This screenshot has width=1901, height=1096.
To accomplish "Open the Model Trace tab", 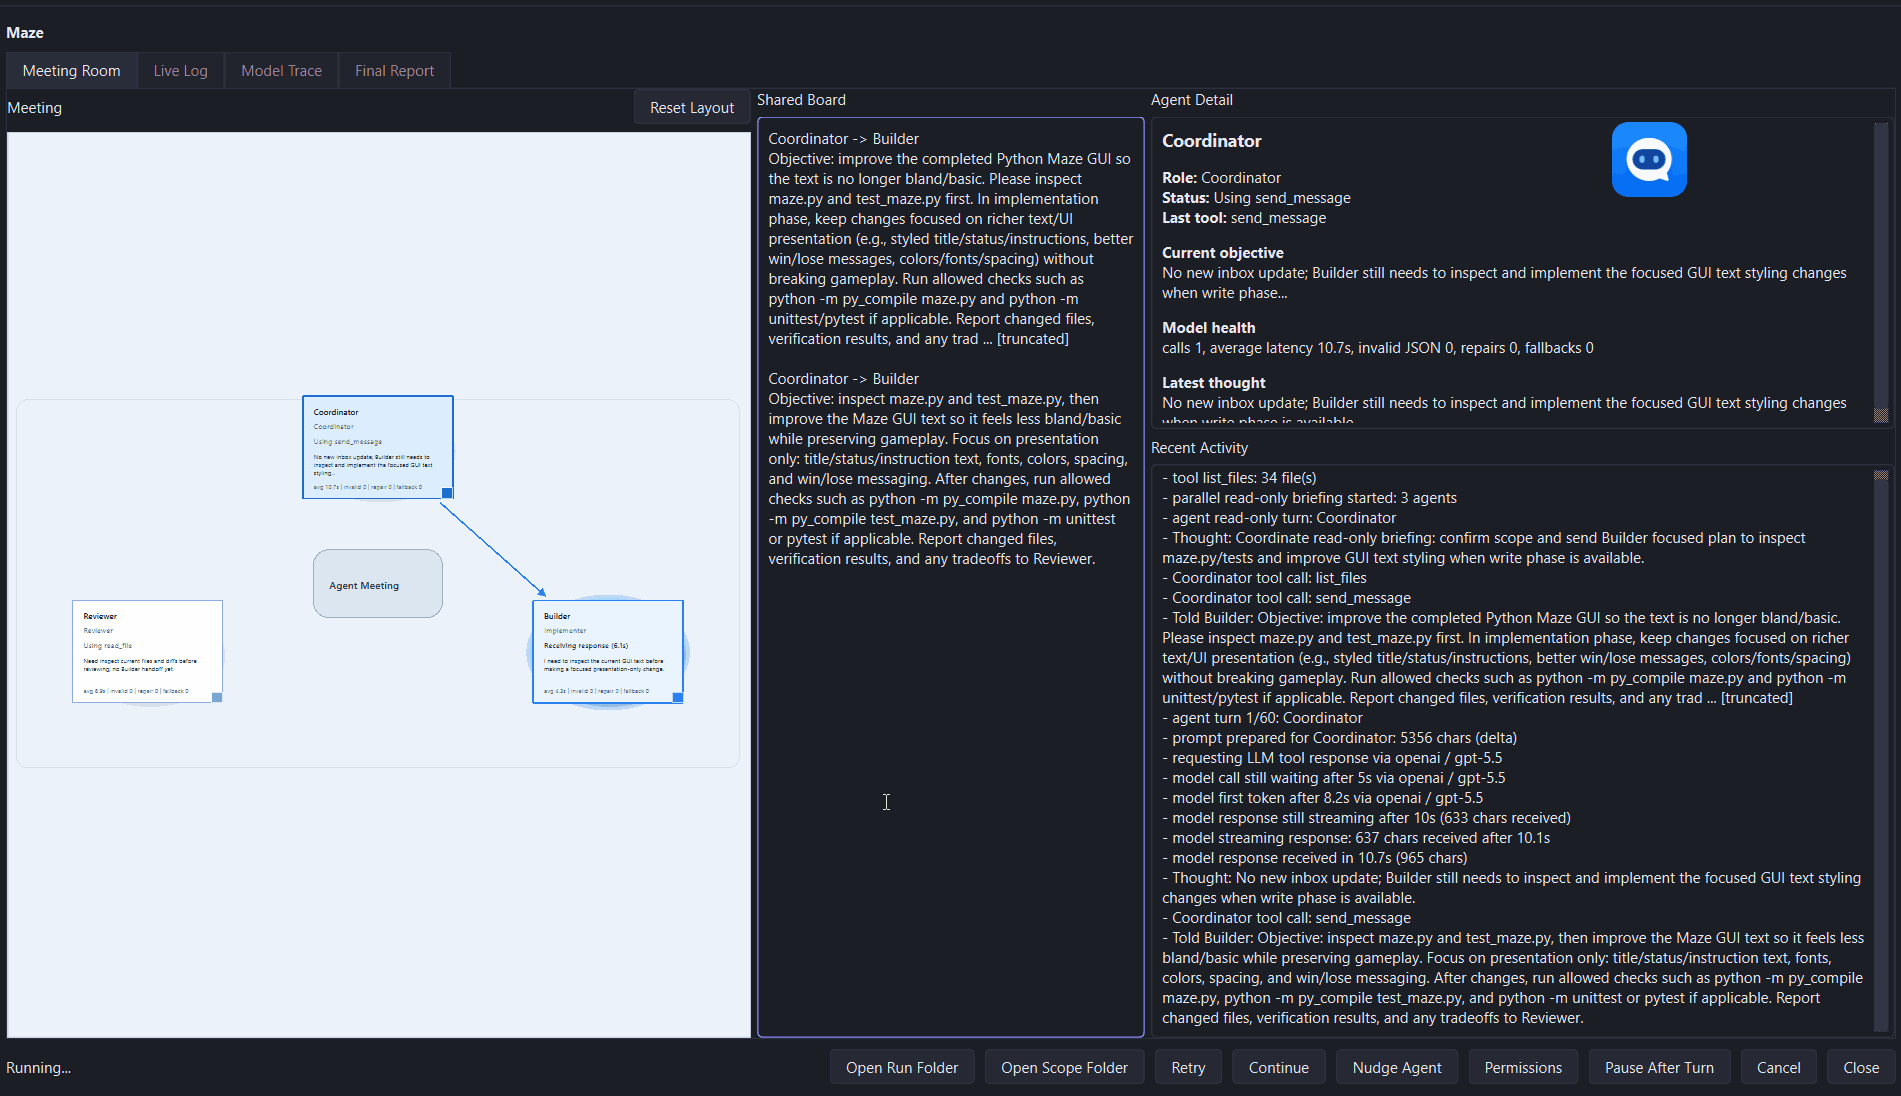I will (x=282, y=71).
